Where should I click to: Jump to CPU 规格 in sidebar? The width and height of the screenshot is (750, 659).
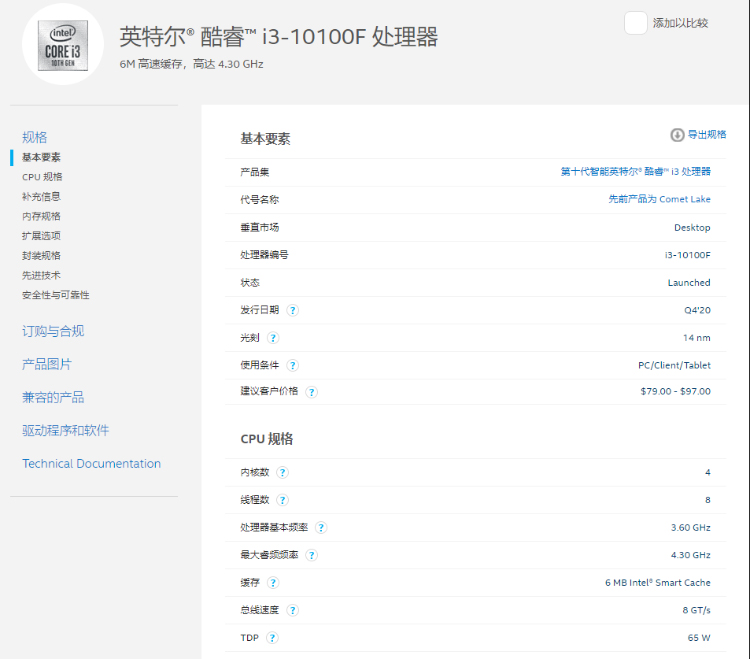42,177
